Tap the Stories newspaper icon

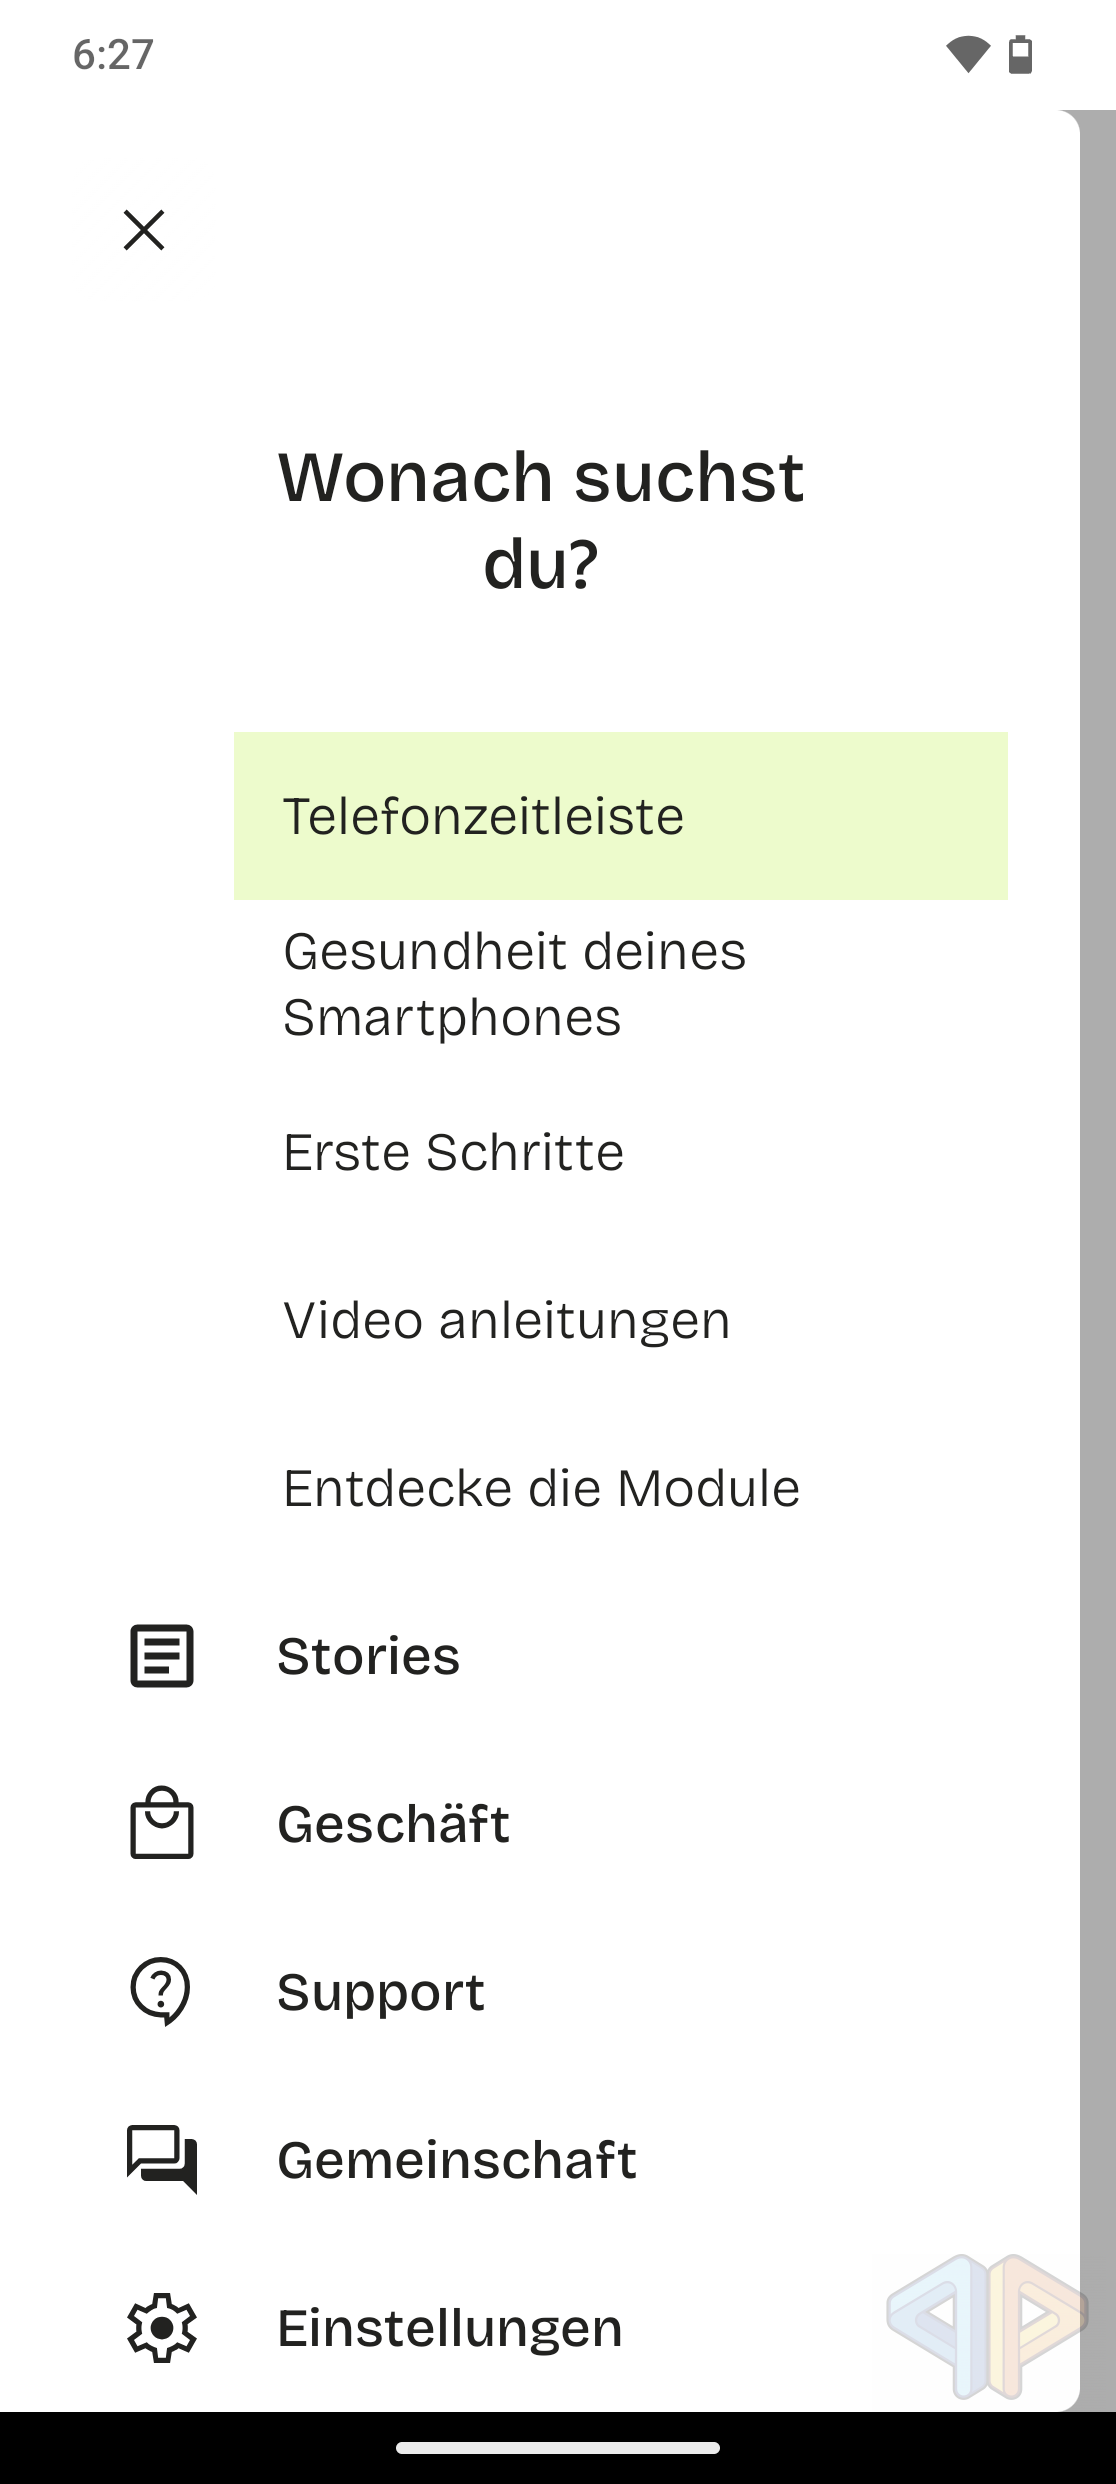(162, 1656)
